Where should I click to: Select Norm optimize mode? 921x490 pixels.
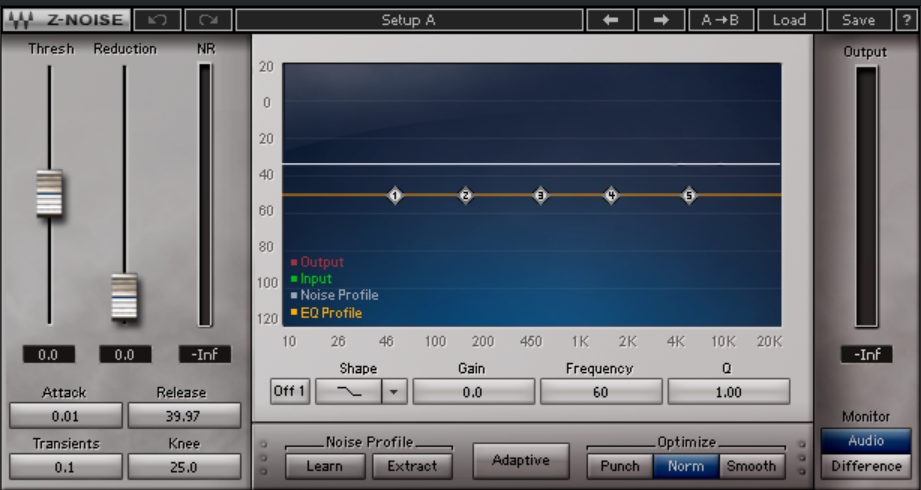pyautogui.click(x=686, y=466)
